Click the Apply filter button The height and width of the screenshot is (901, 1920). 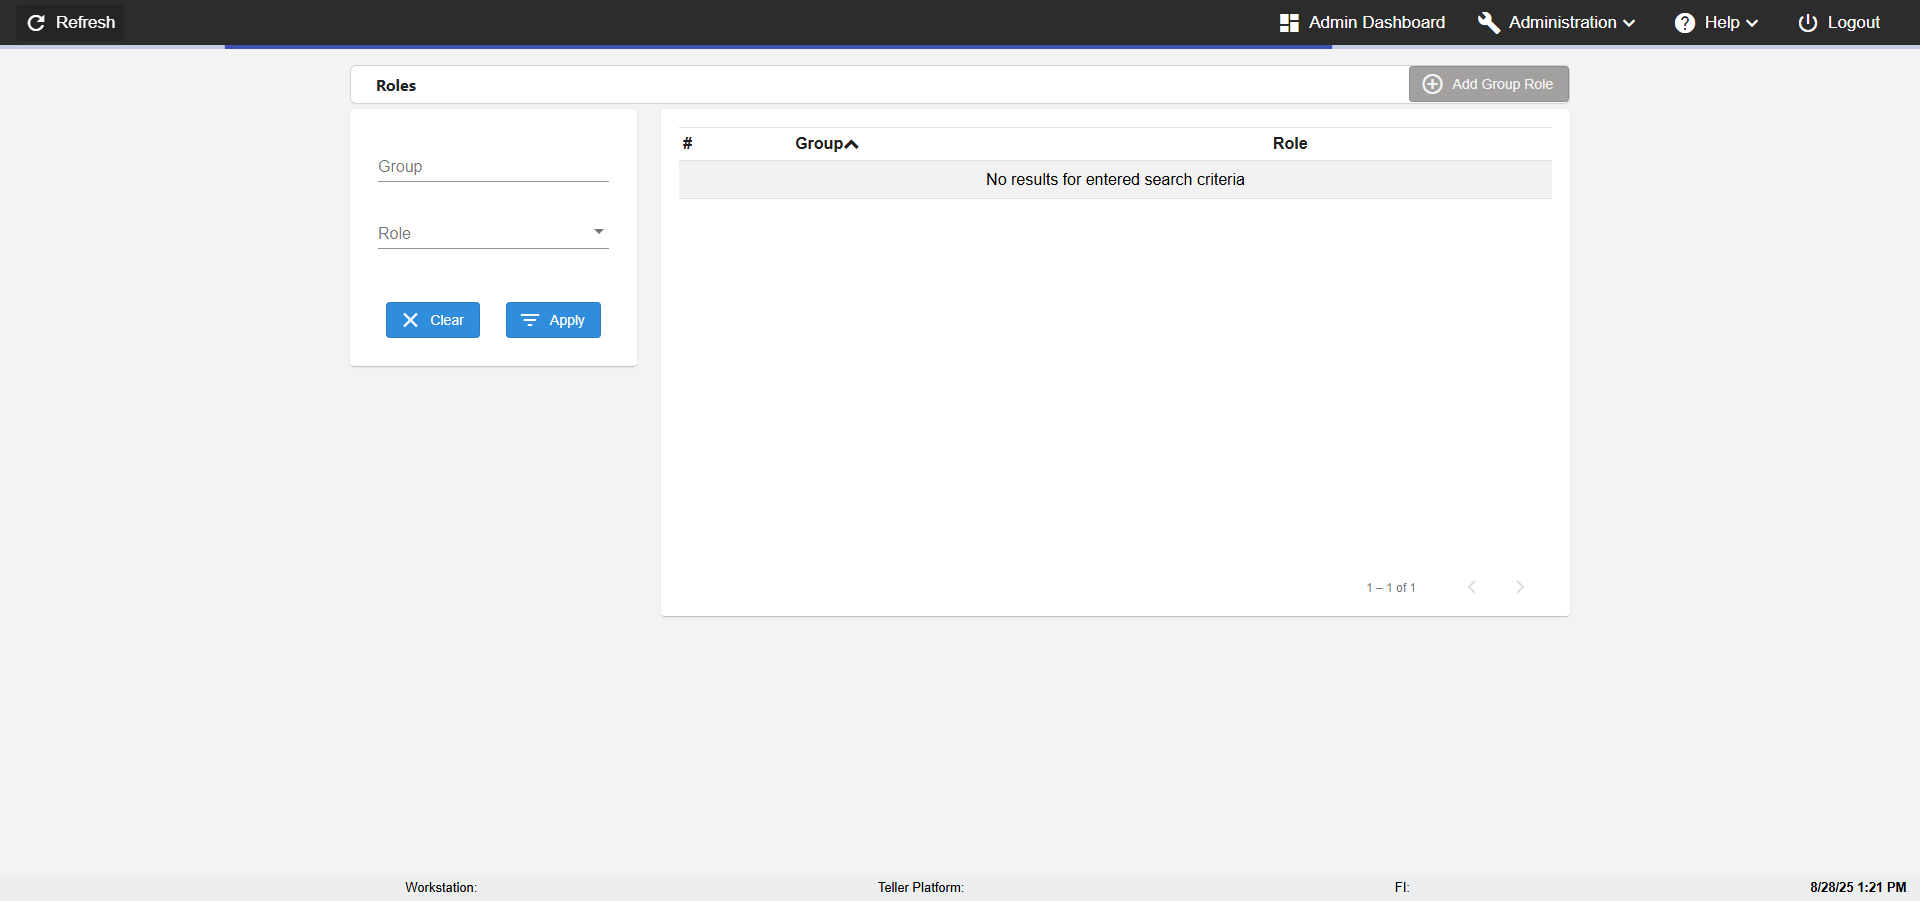tap(553, 320)
